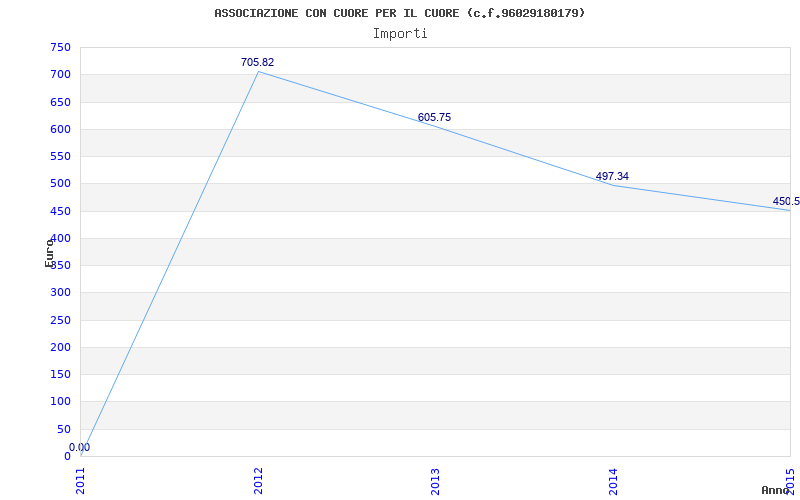The height and width of the screenshot is (500, 800).
Task: Click the 700 y-axis value
Action: 60,74
